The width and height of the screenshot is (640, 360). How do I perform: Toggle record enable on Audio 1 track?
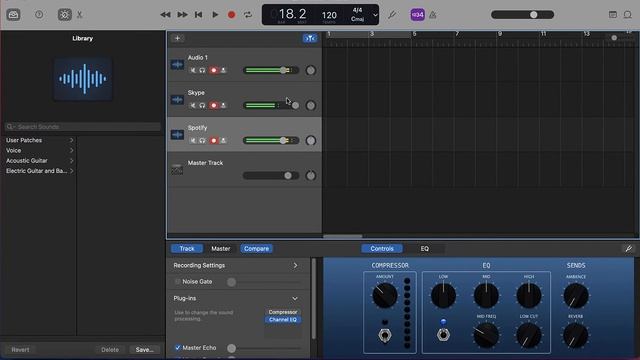point(213,70)
